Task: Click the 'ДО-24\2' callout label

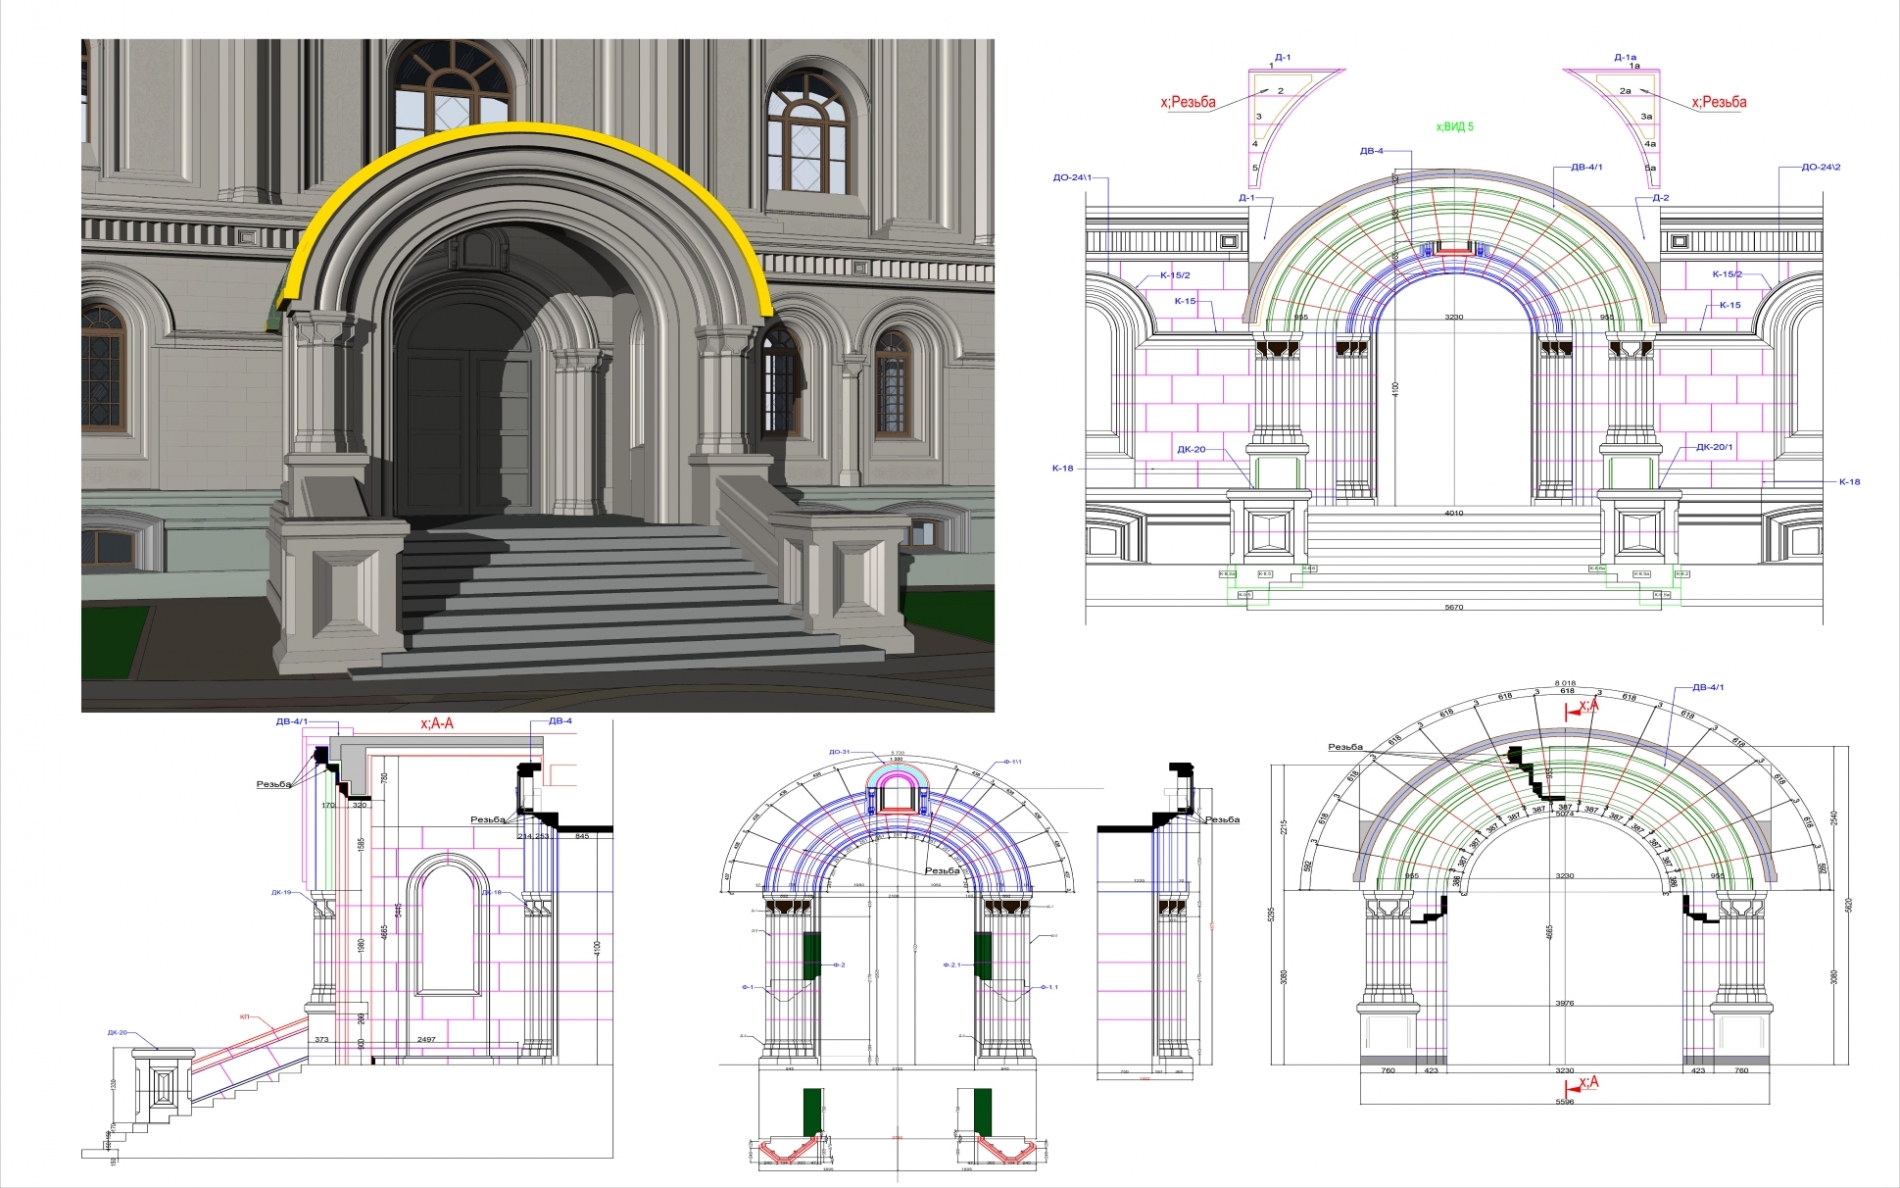Action: tap(1821, 167)
